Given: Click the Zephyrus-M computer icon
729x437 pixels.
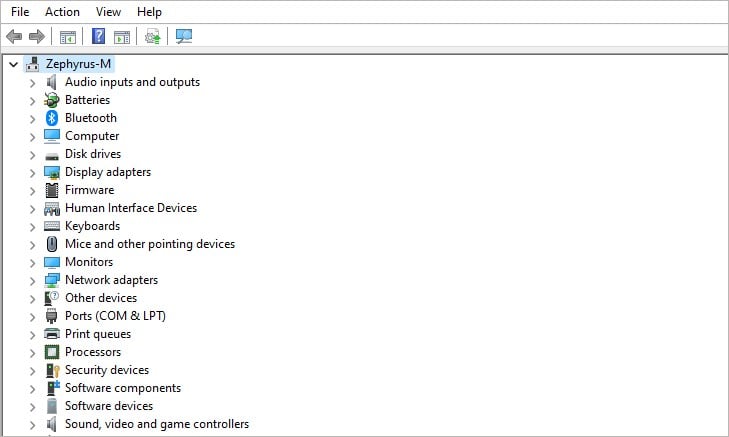Looking at the screenshot, I should [x=33, y=64].
